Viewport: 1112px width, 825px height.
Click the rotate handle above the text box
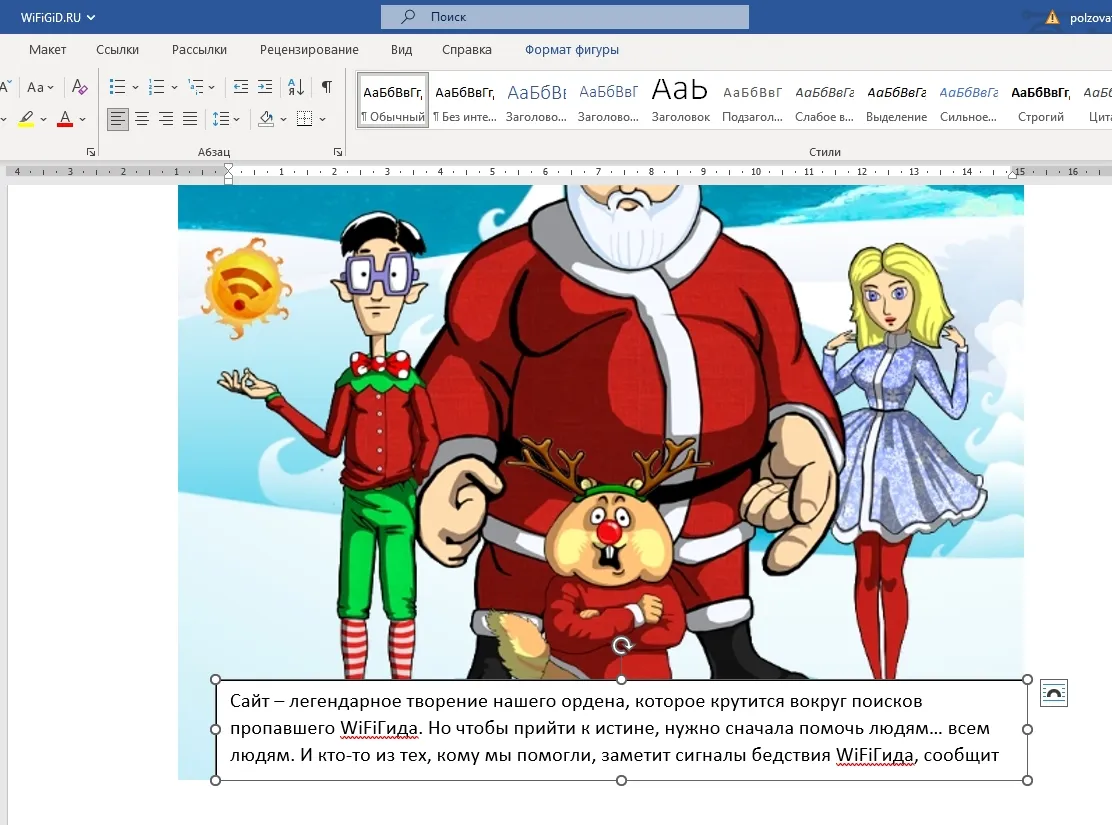point(622,646)
